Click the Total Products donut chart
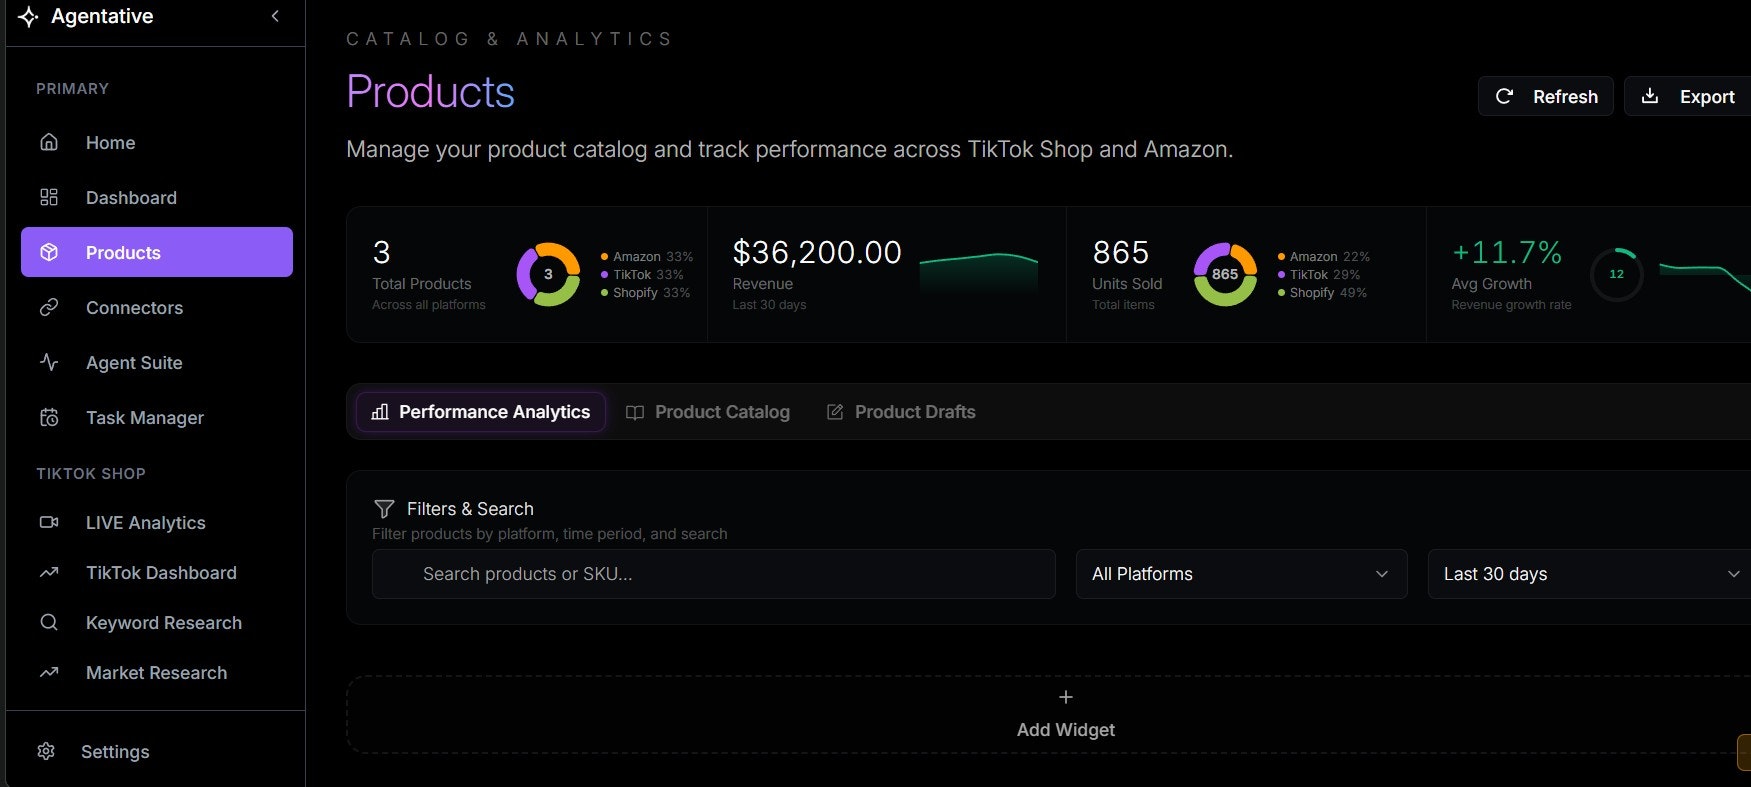Screen dimensions: 1751x787 click(x=548, y=274)
